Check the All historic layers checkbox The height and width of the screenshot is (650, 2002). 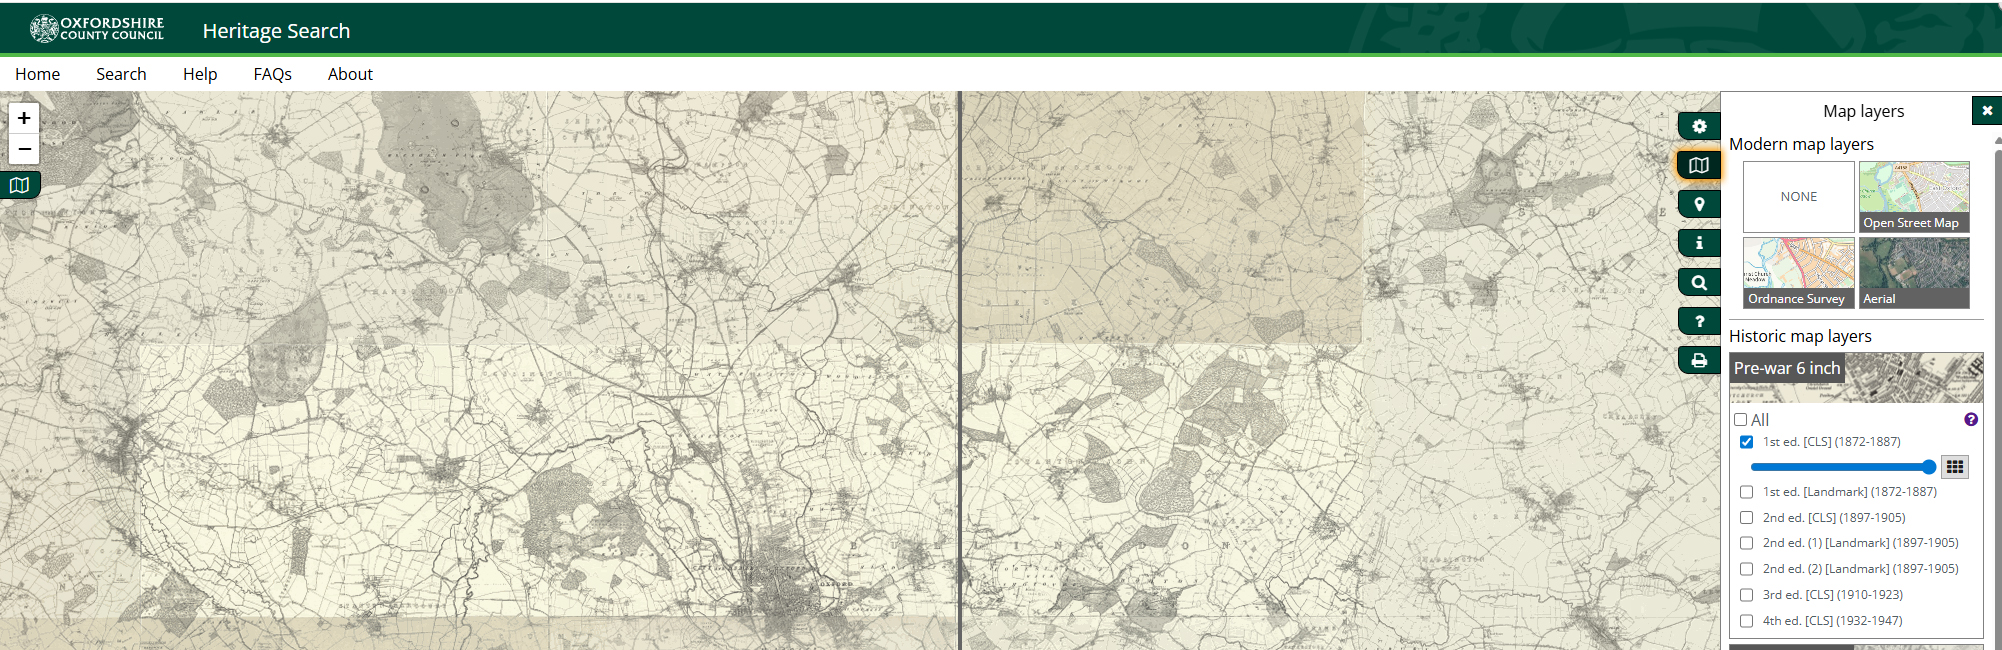[x=1741, y=420]
